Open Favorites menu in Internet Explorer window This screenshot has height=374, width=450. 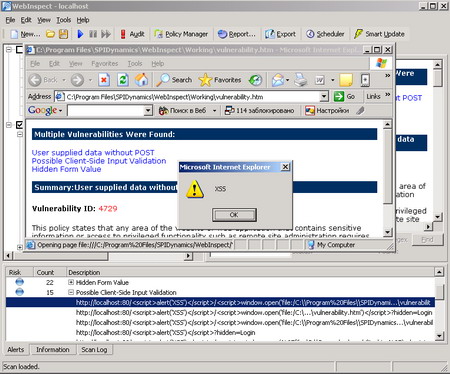[x=105, y=63]
